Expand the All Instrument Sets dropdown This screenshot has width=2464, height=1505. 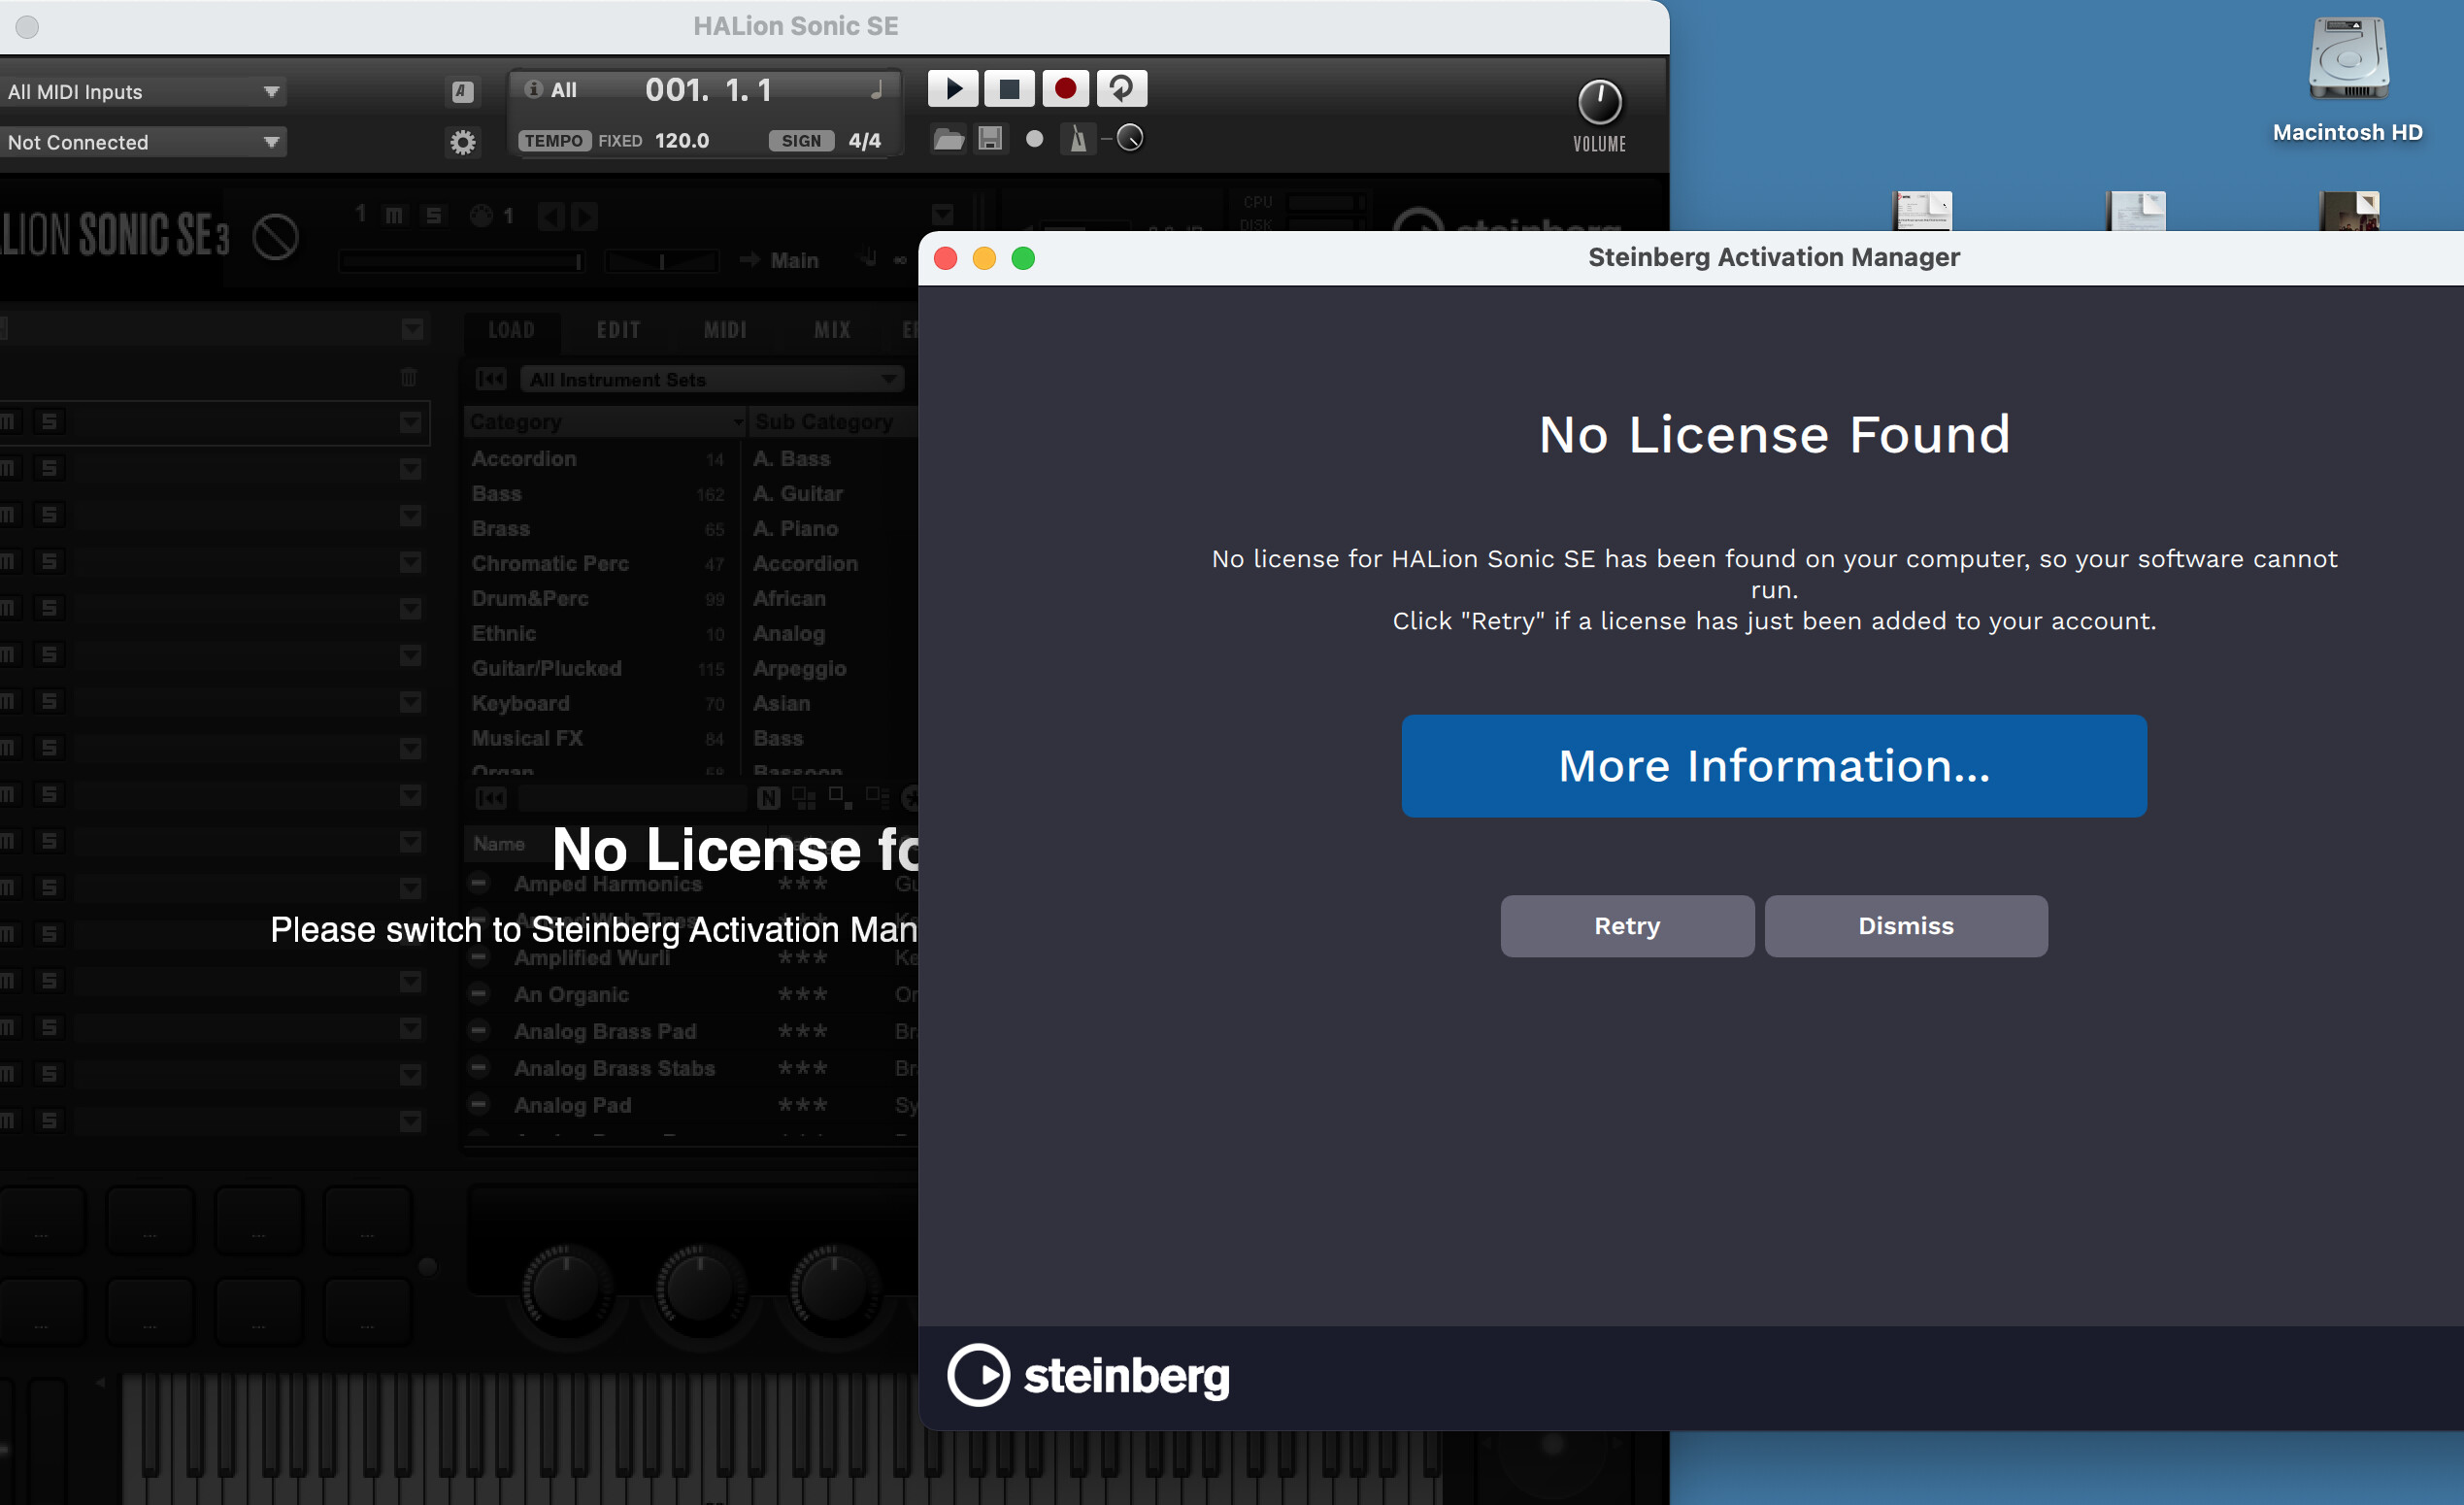(x=712, y=379)
